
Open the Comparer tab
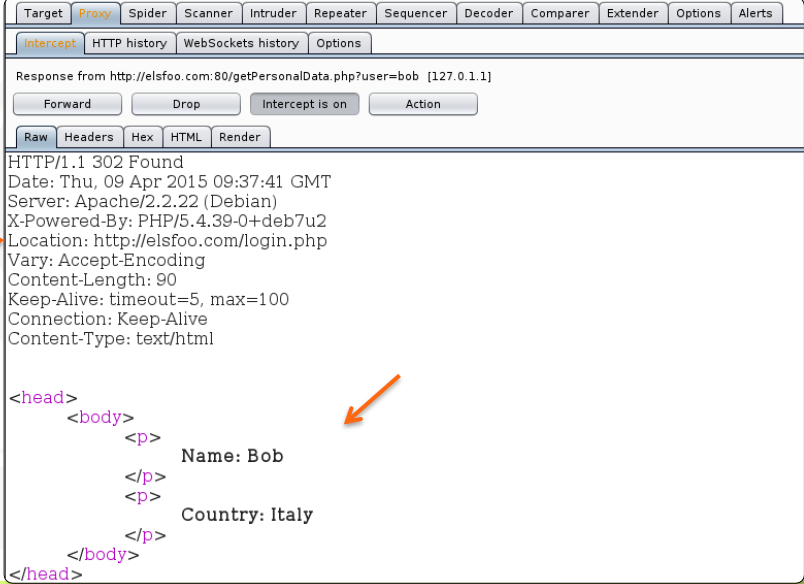pyautogui.click(x=560, y=13)
